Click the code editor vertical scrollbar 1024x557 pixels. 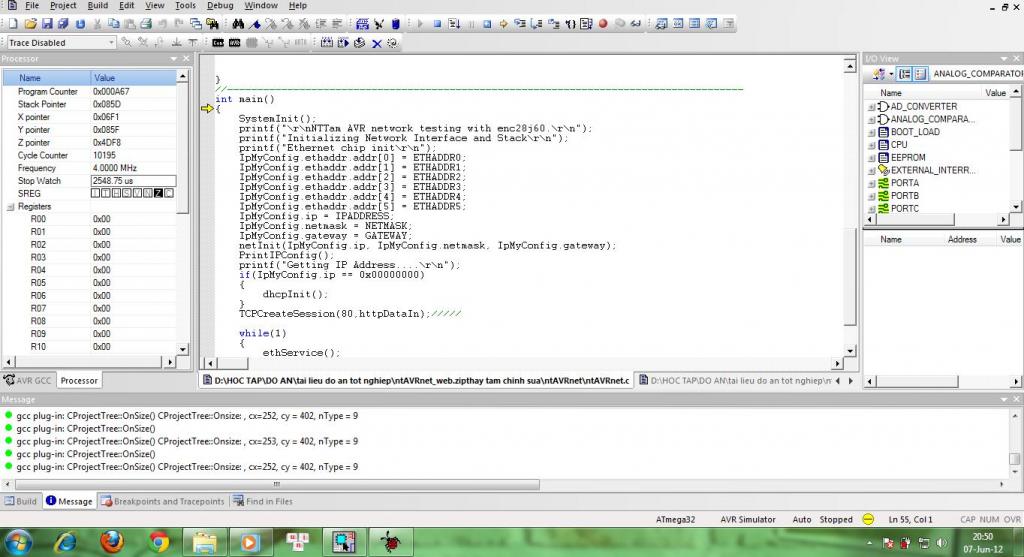pos(850,209)
